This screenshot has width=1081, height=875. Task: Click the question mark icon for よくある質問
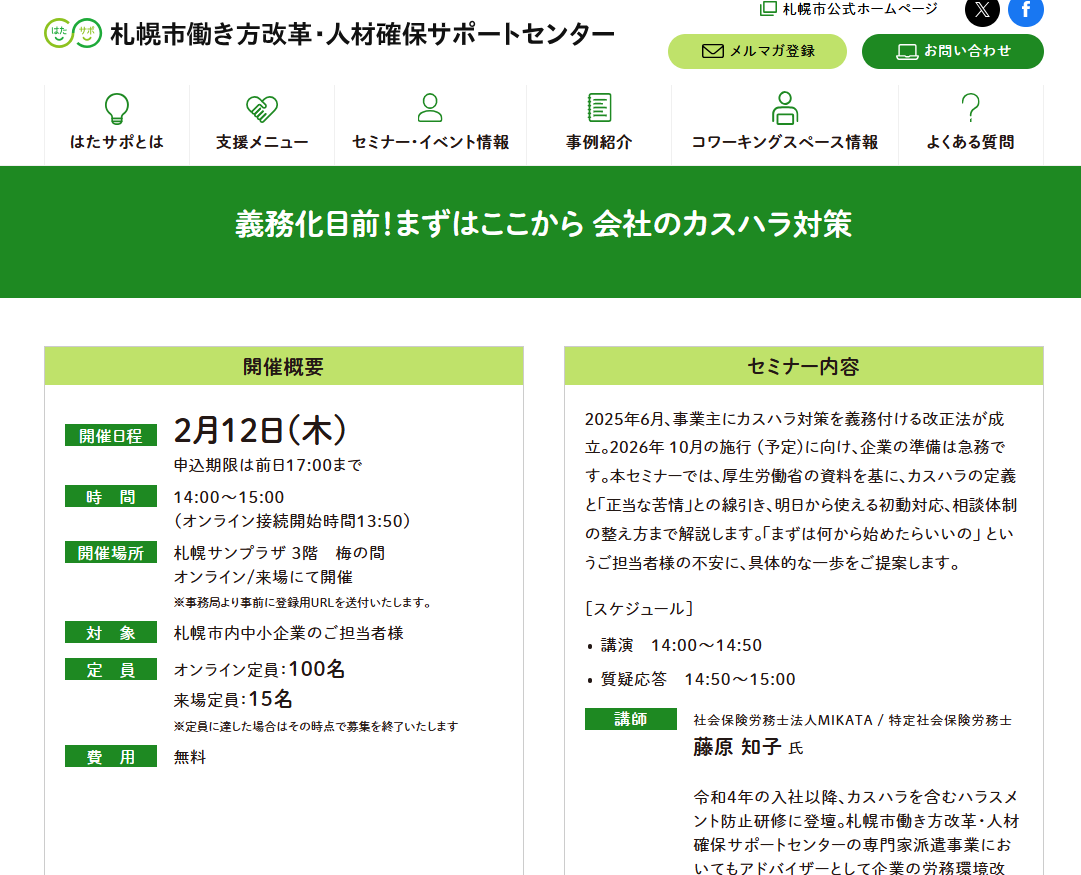pos(970,108)
